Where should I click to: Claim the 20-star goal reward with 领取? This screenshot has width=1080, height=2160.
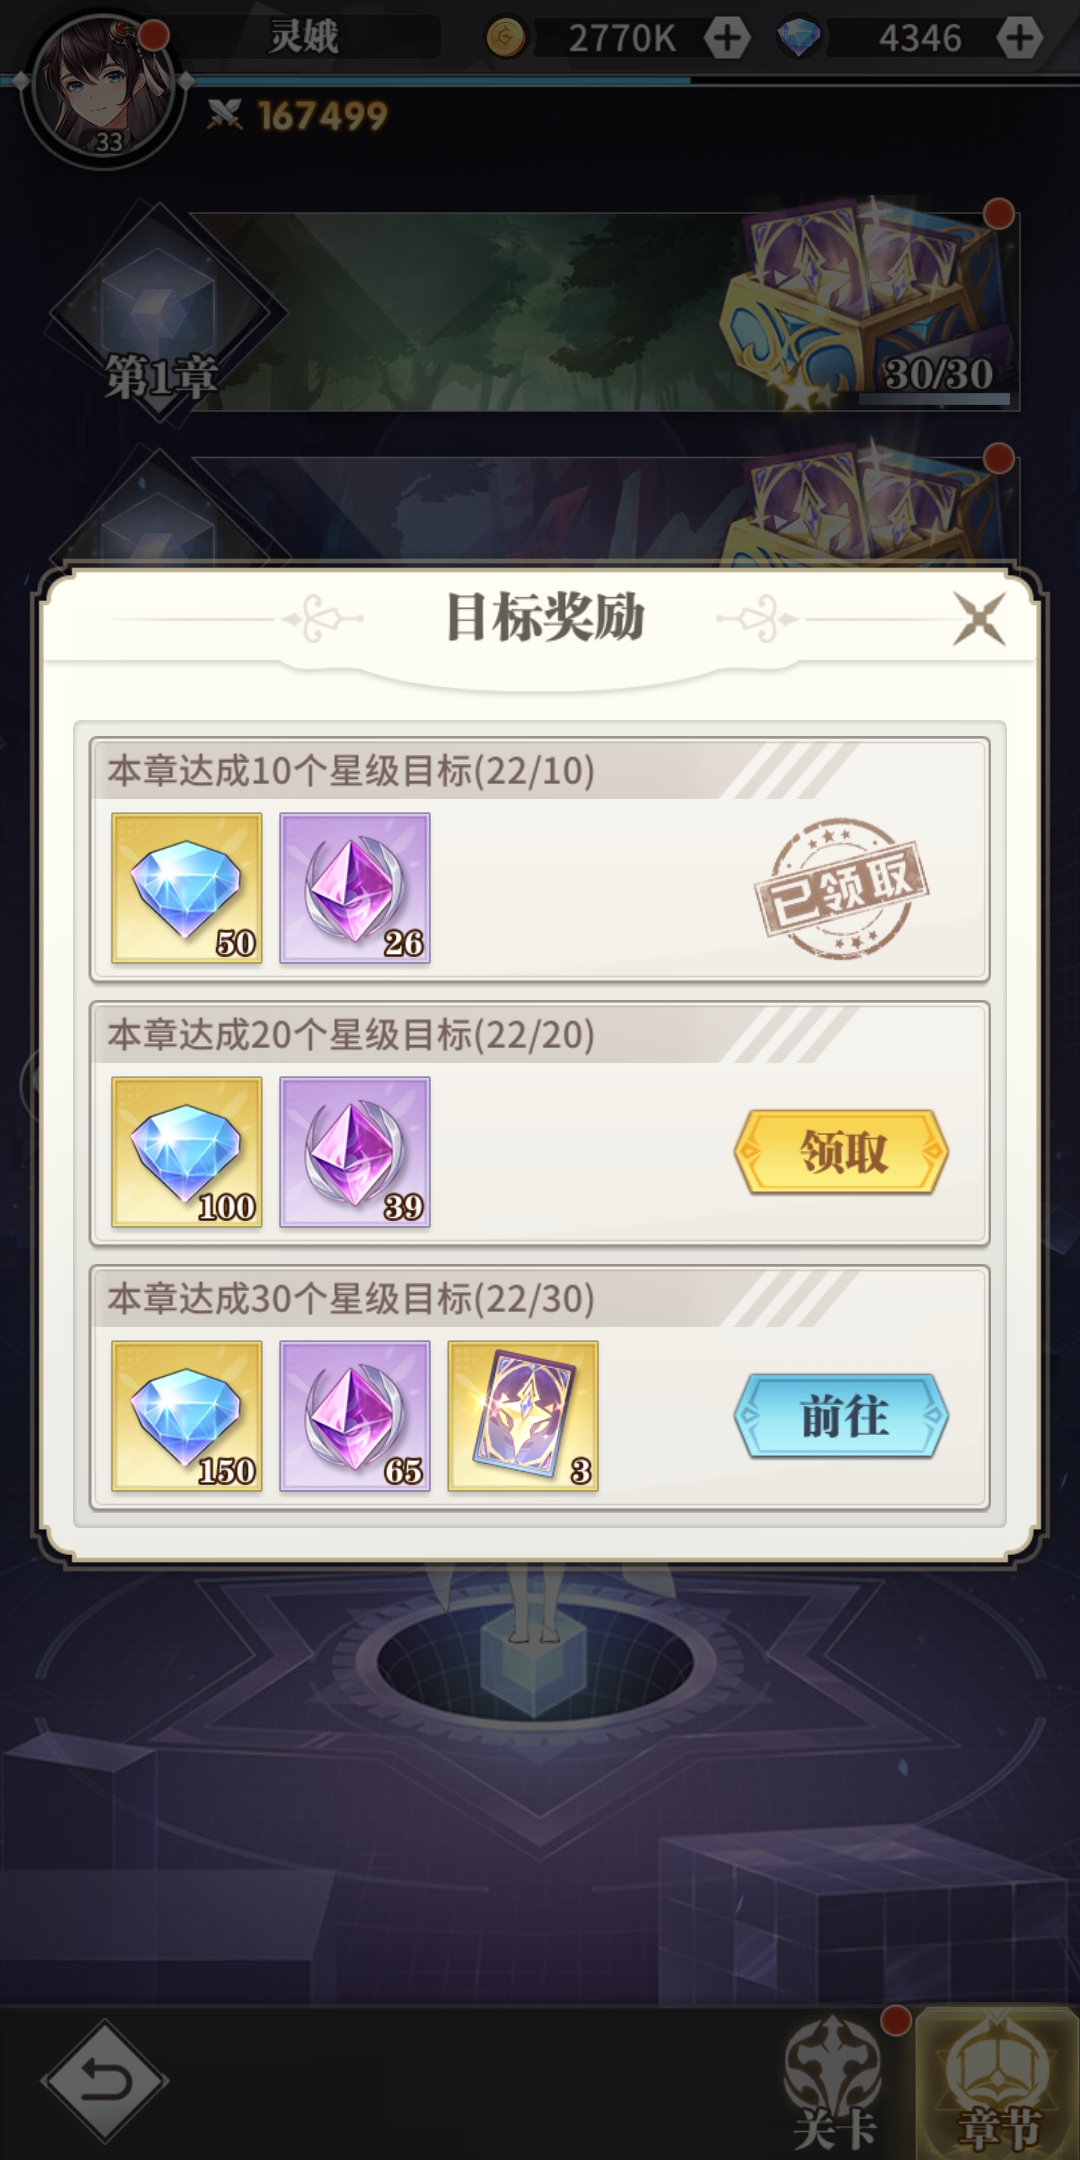point(841,1152)
